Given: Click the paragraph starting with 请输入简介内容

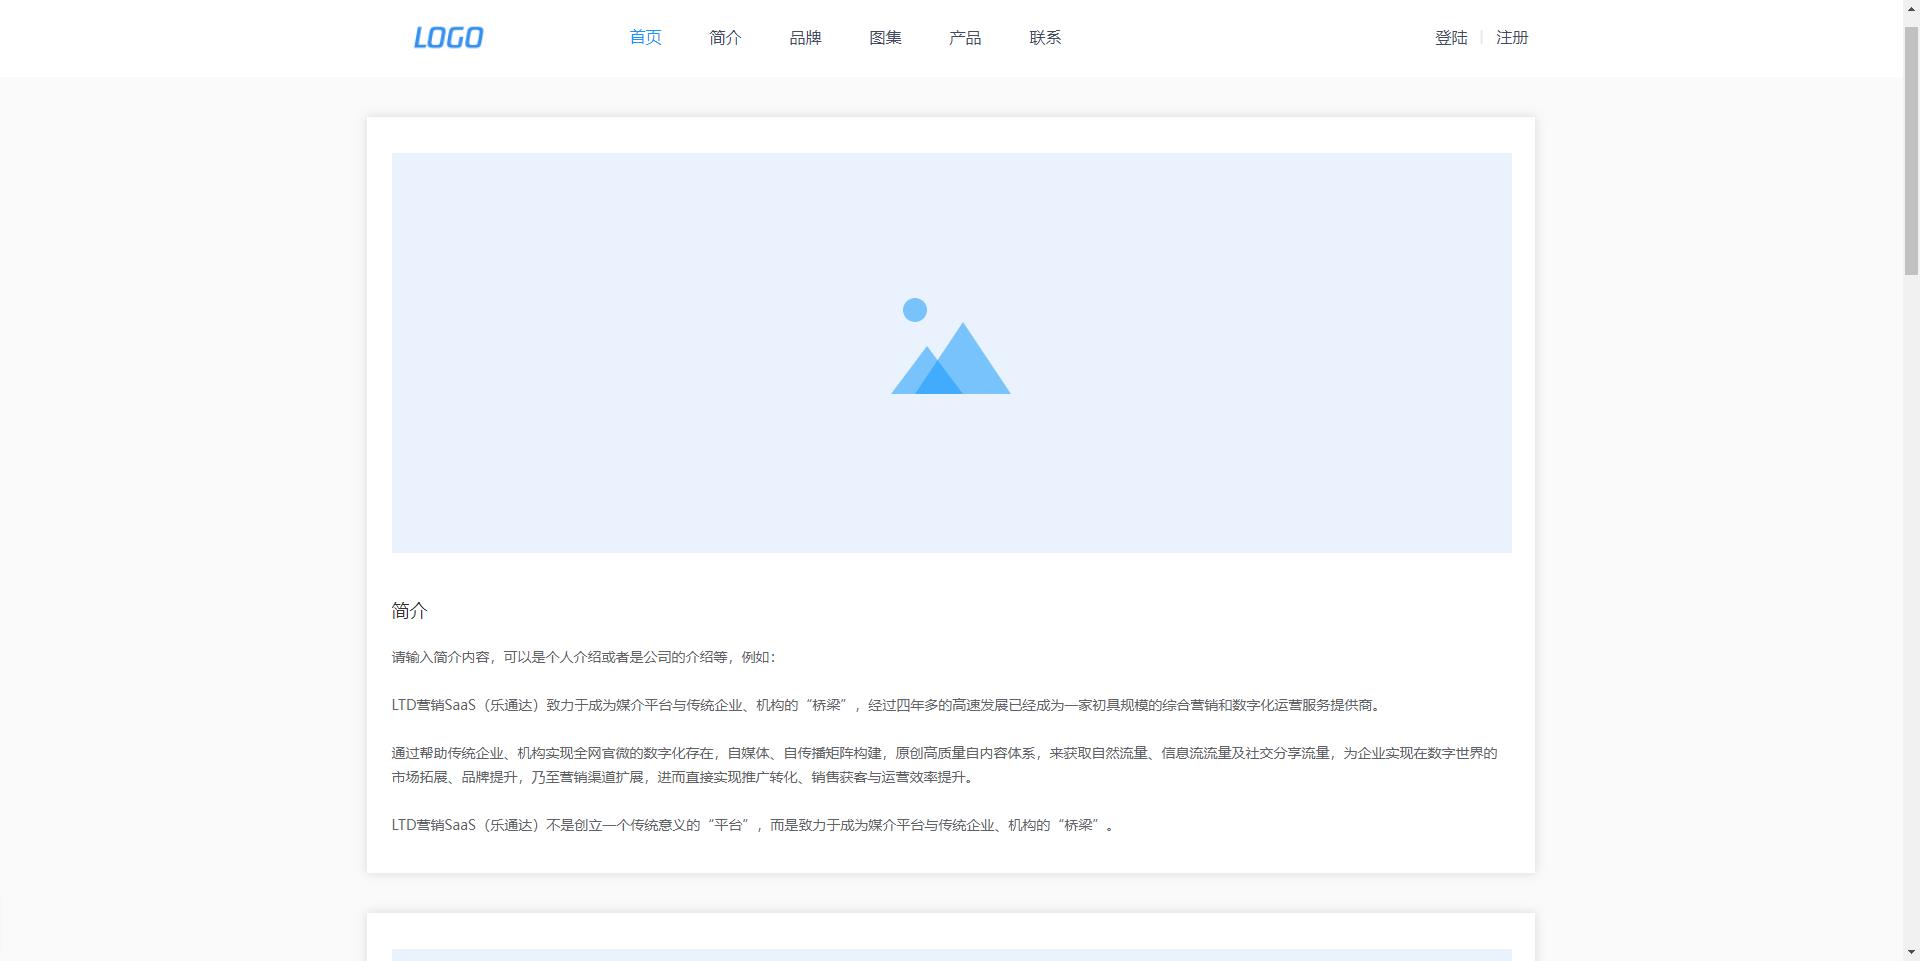Looking at the screenshot, I should [x=584, y=657].
